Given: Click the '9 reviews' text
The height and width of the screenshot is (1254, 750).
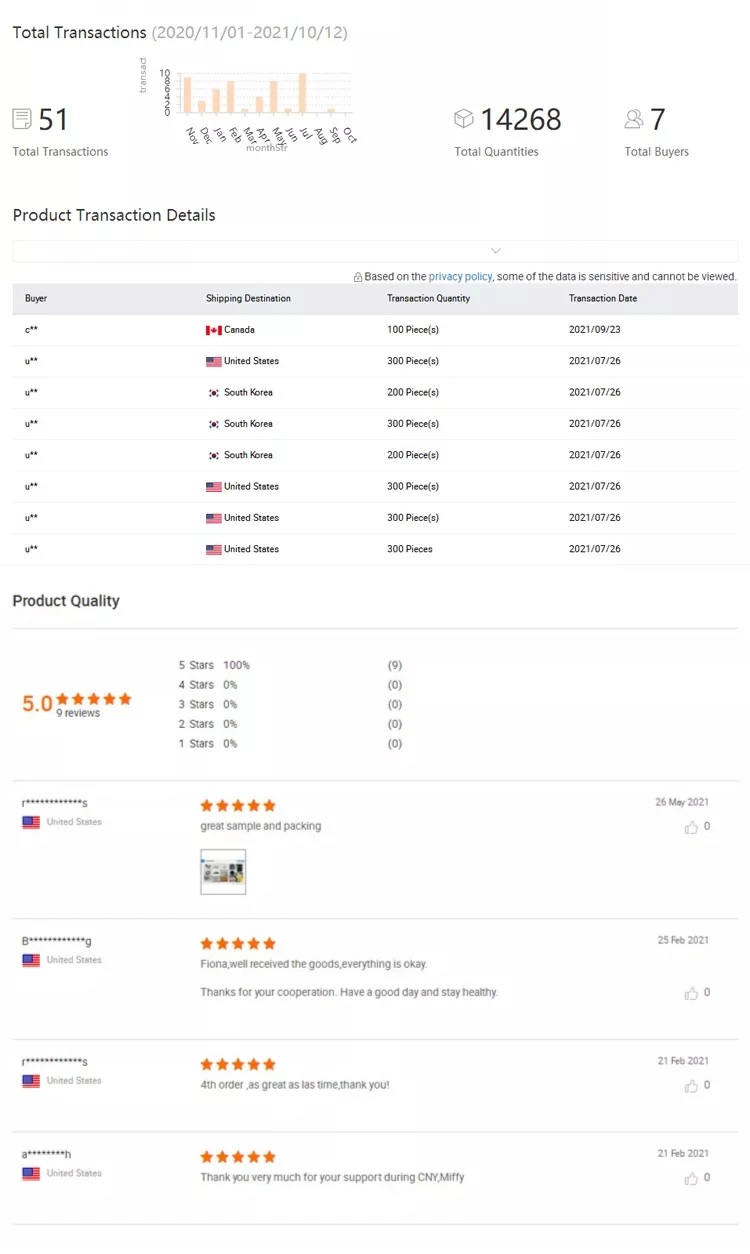Looking at the screenshot, I should [x=78, y=714].
